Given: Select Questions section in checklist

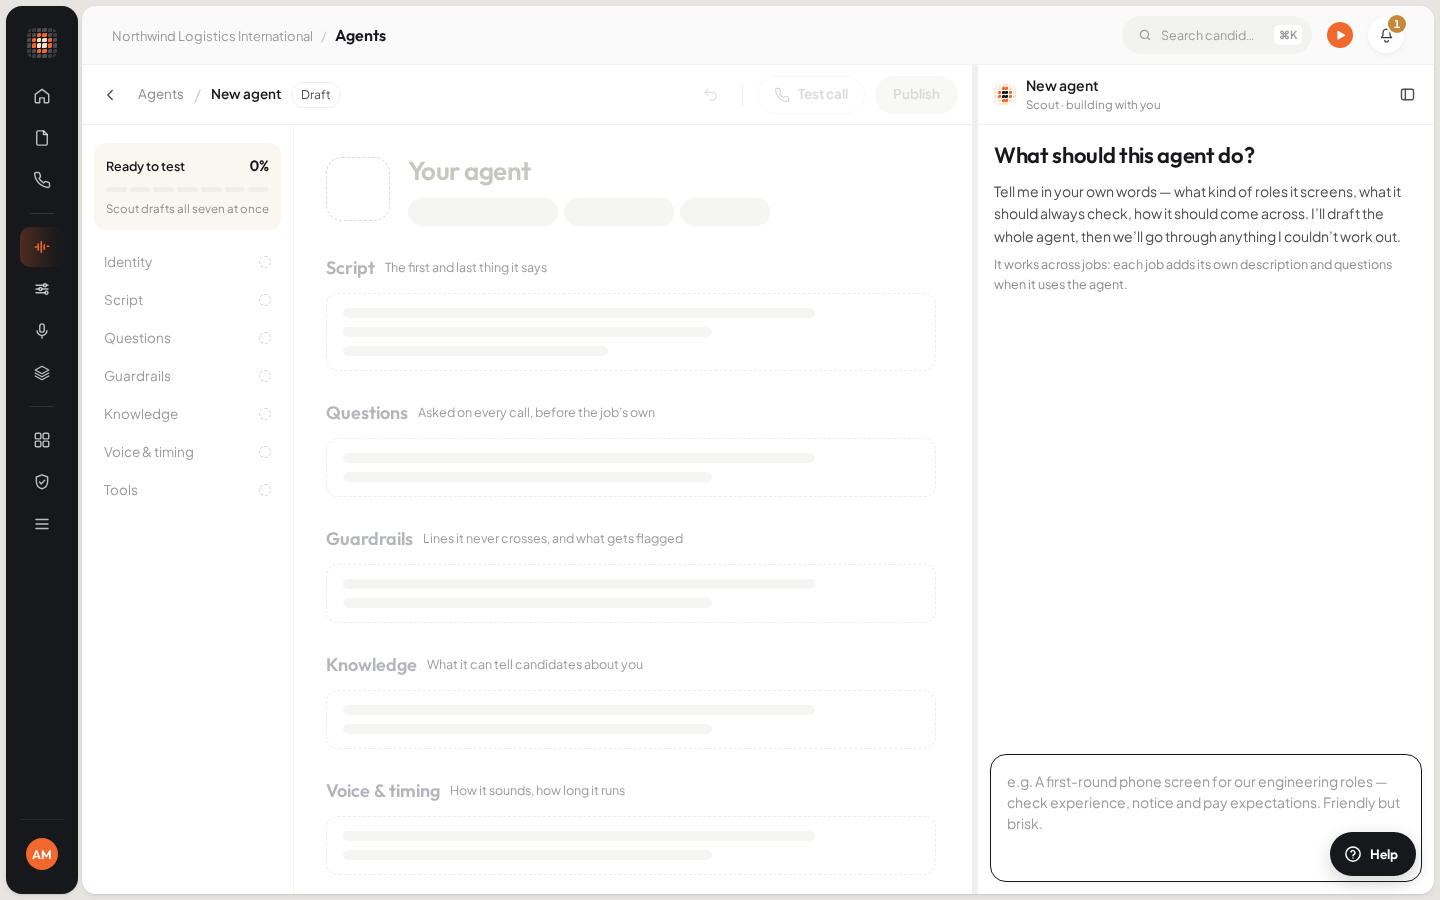Looking at the screenshot, I should pos(187,338).
